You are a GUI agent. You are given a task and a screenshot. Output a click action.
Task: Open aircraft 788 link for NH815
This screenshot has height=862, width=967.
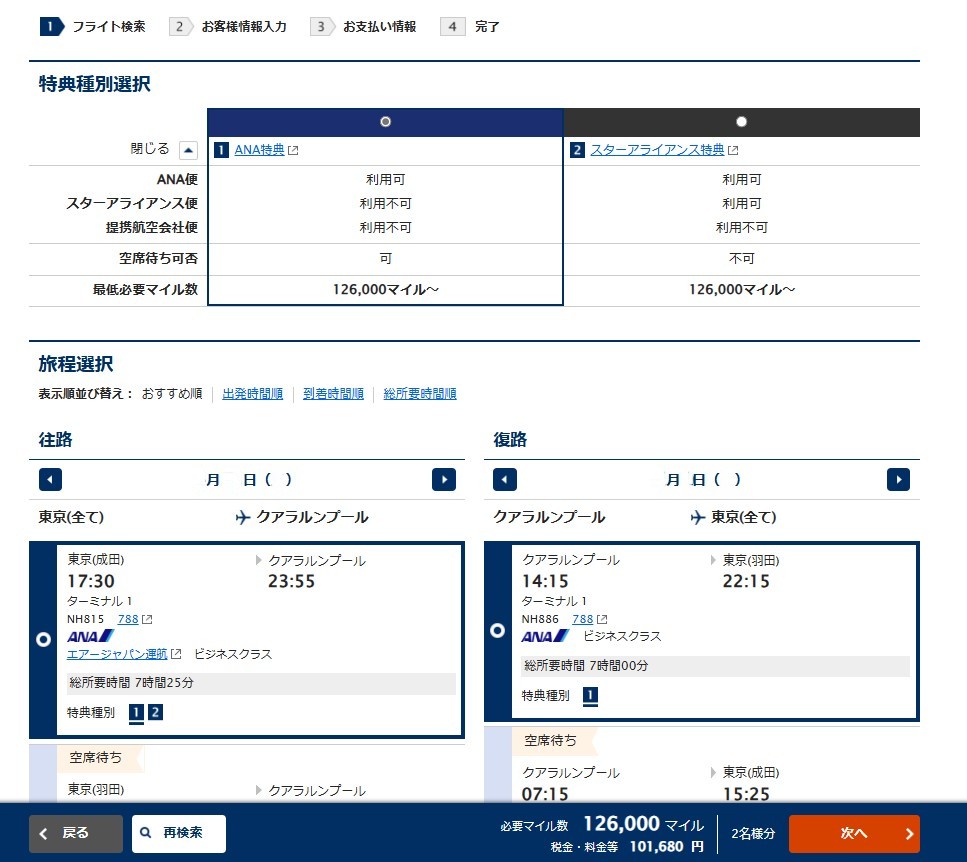128,619
